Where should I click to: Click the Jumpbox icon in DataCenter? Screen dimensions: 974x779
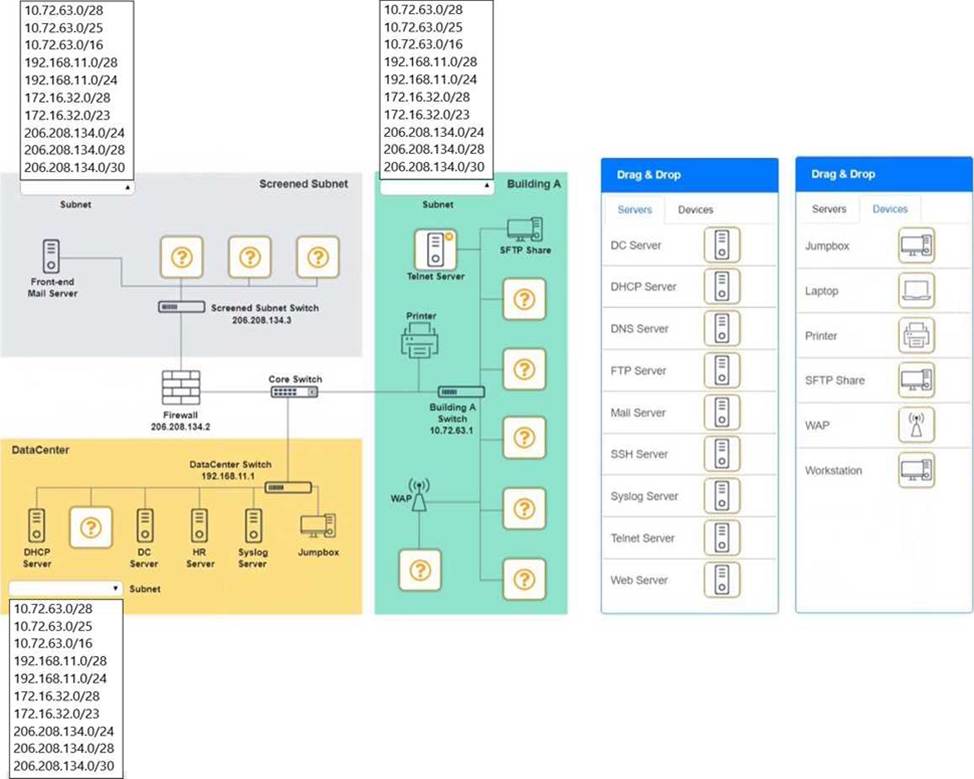(318, 526)
